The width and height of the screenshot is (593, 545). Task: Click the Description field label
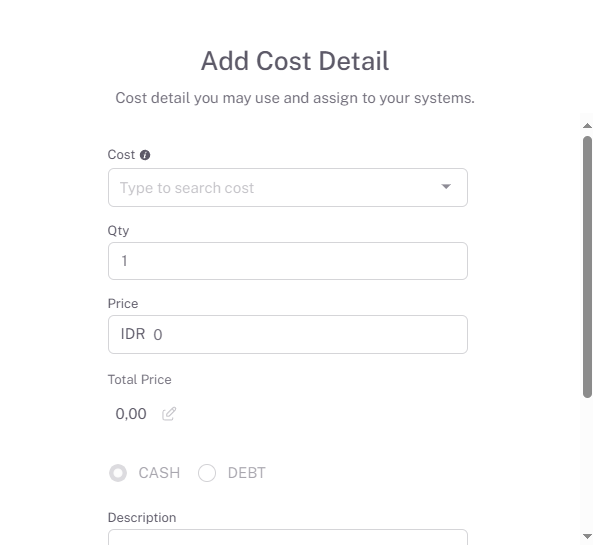pos(142,518)
